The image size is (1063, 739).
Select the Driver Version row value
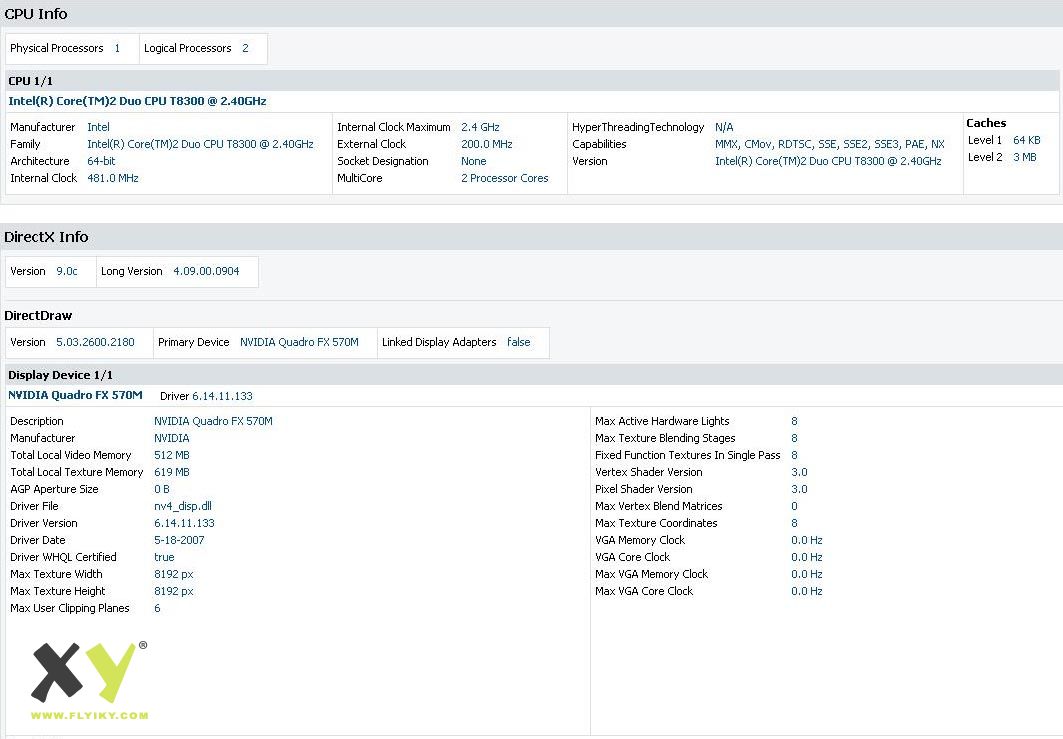tap(184, 523)
